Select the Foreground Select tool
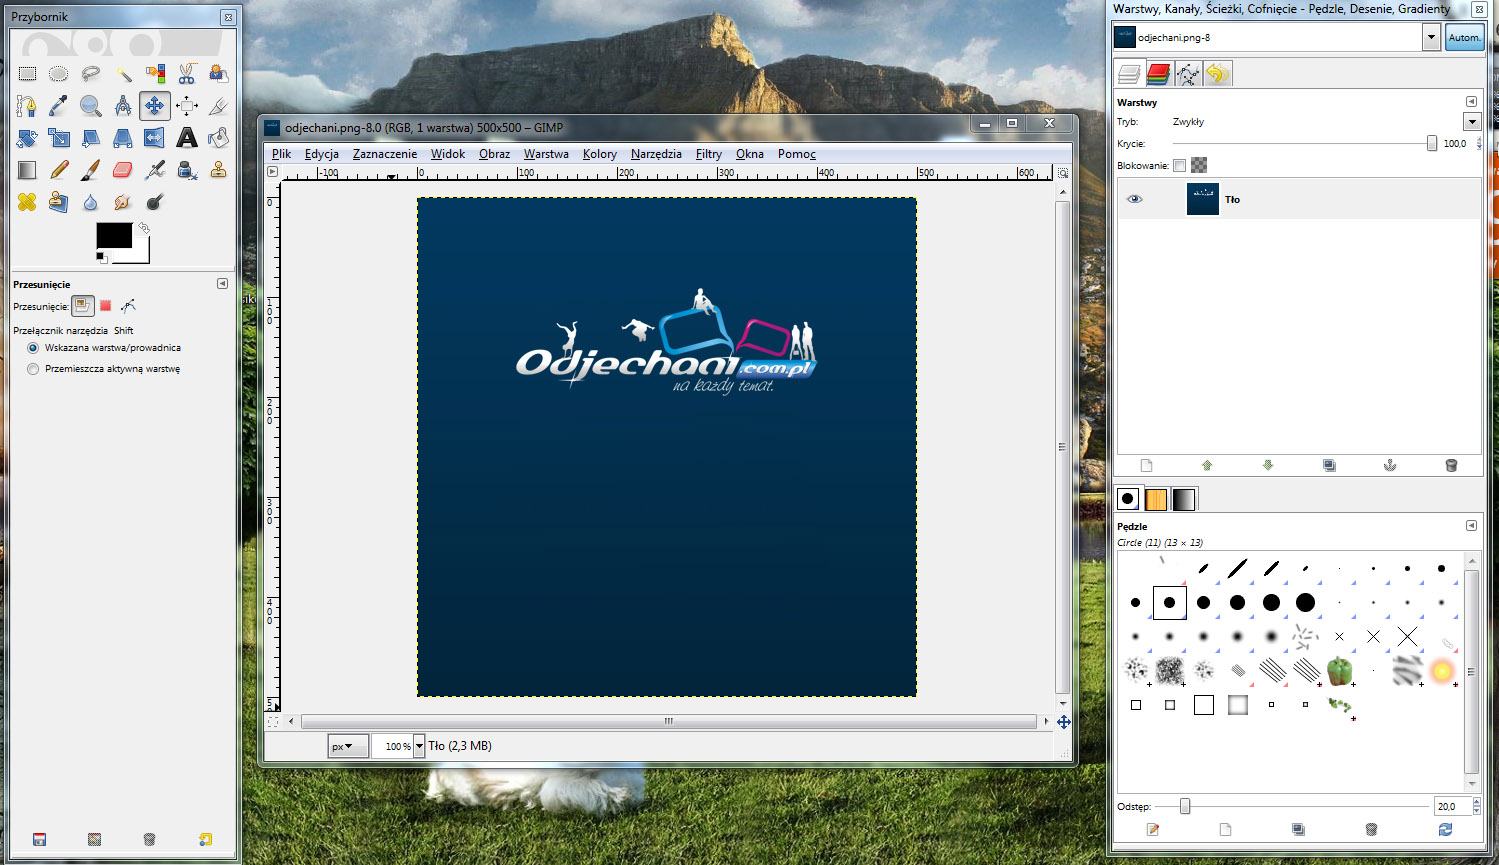Image resolution: width=1499 pixels, height=865 pixels. (x=218, y=73)
